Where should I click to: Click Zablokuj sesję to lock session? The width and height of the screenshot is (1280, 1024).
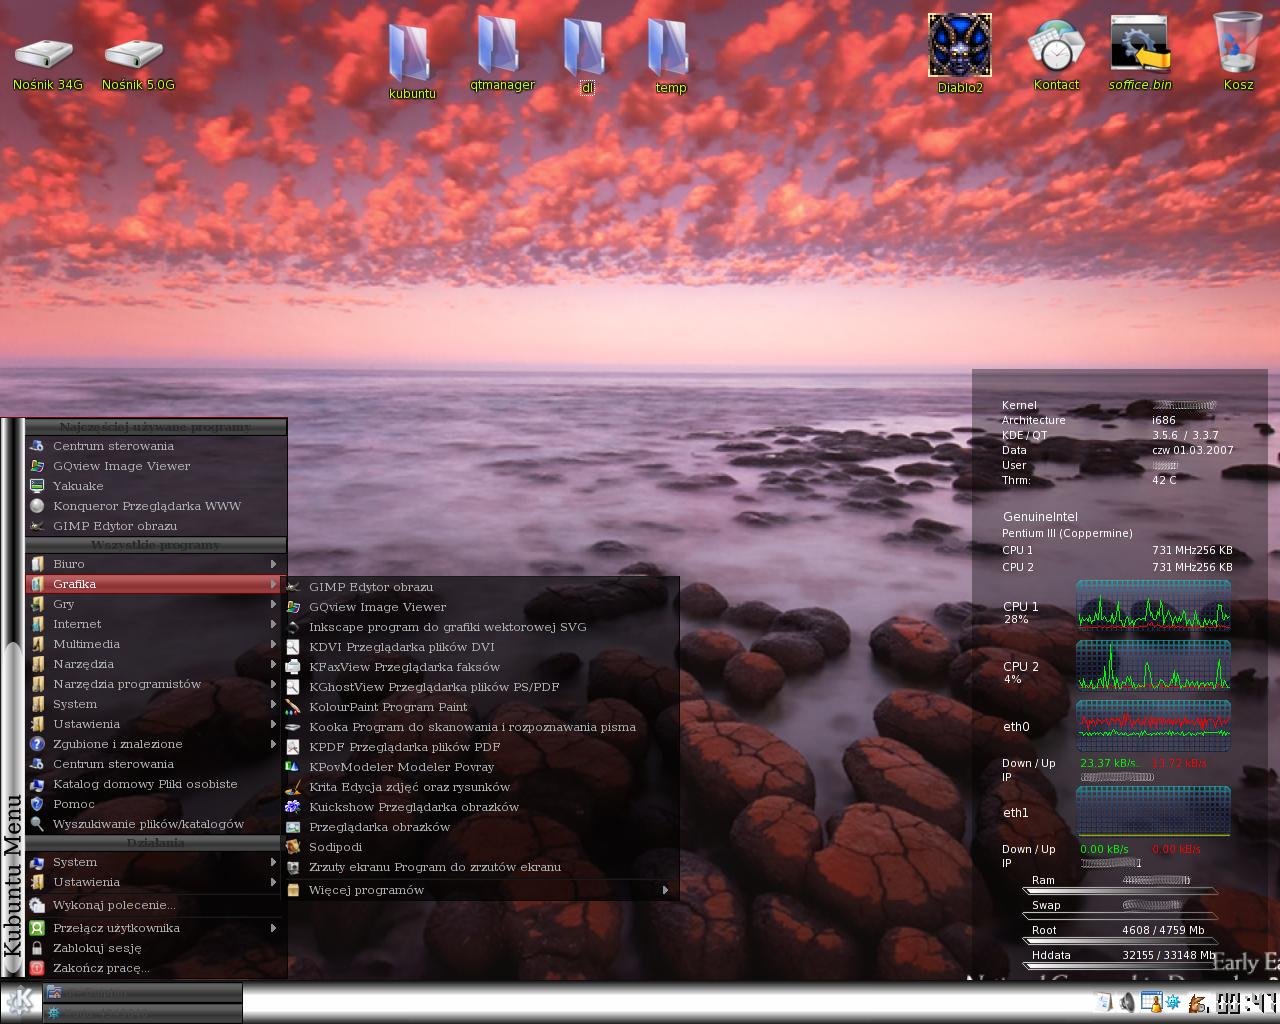pos(154,948)
